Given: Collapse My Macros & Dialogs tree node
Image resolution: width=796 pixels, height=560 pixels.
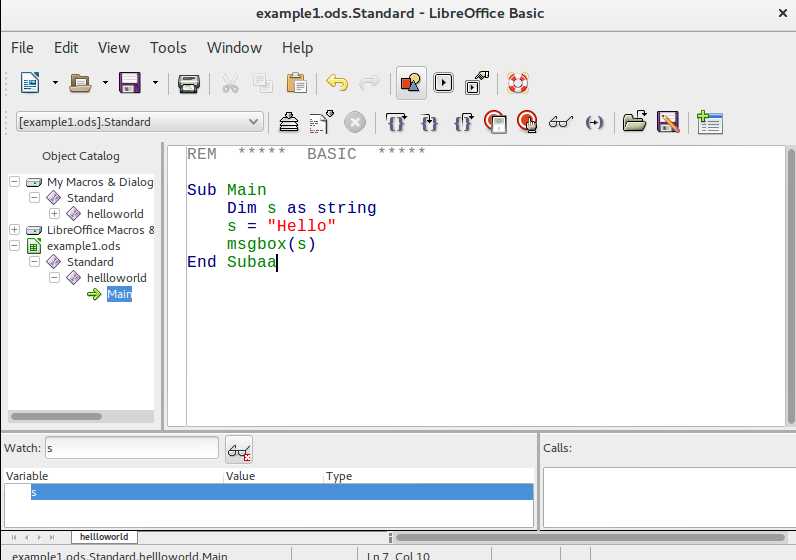Looking at the screenshot, I should point(15,181).
